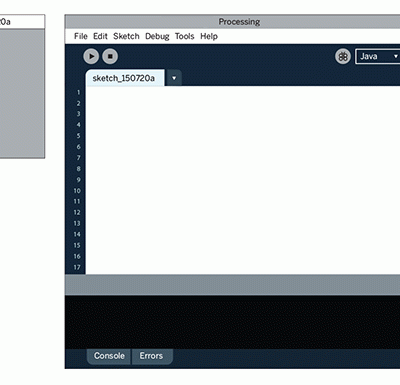This screenshot has height=385, width=400.
Task: Click line number 1 in the gutter
Action: (x=79, y=92)
